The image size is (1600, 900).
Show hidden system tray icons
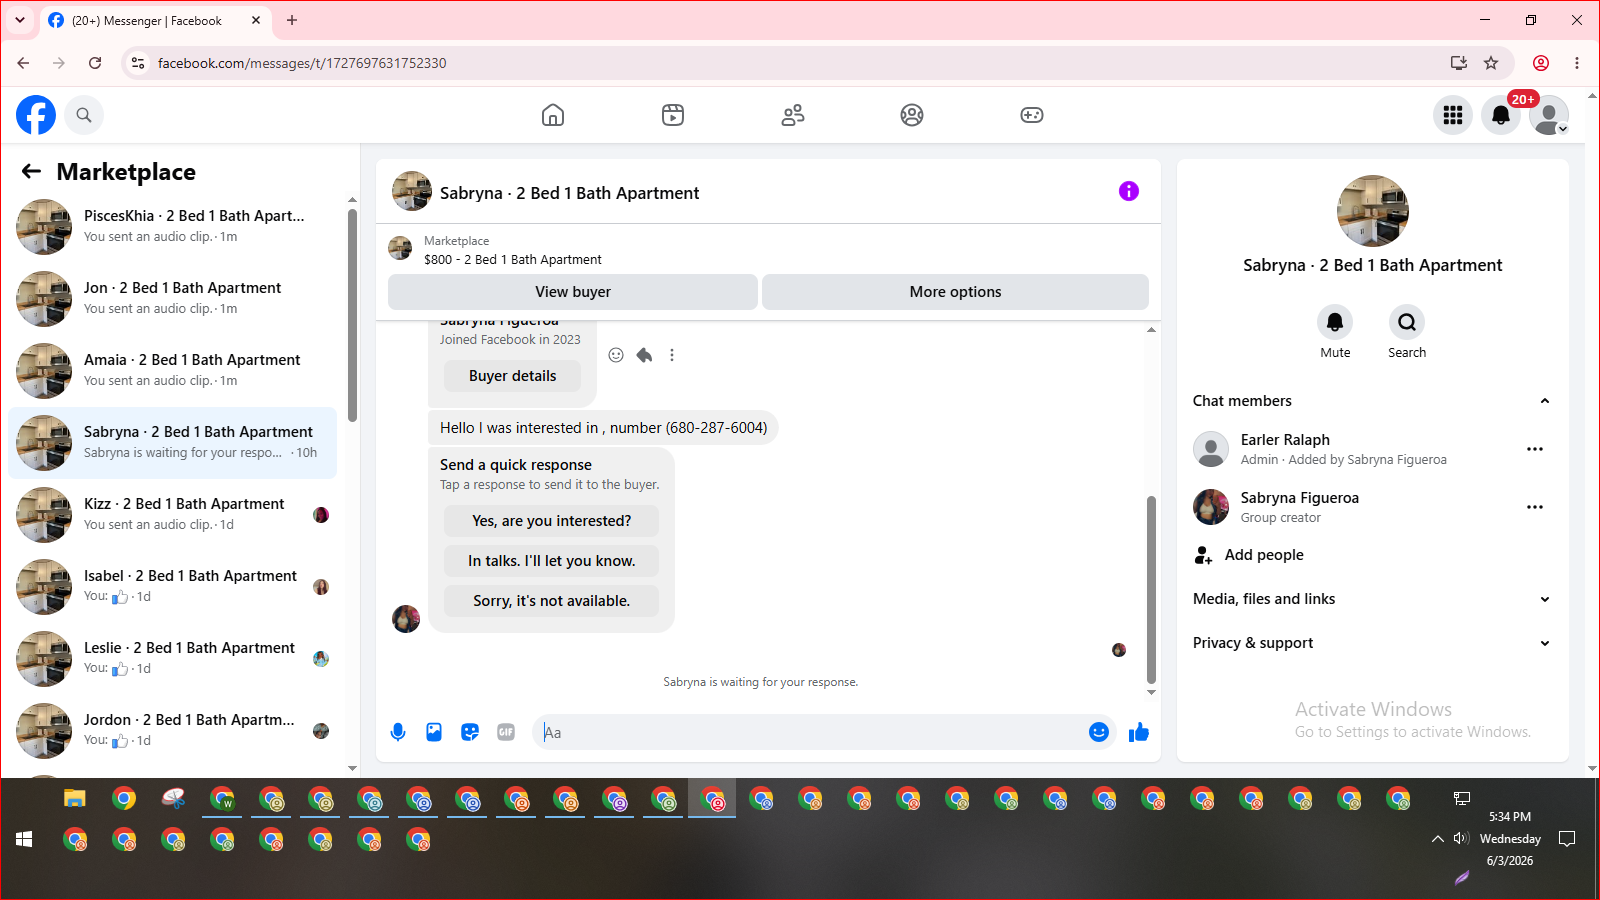tap(1437, 839)
